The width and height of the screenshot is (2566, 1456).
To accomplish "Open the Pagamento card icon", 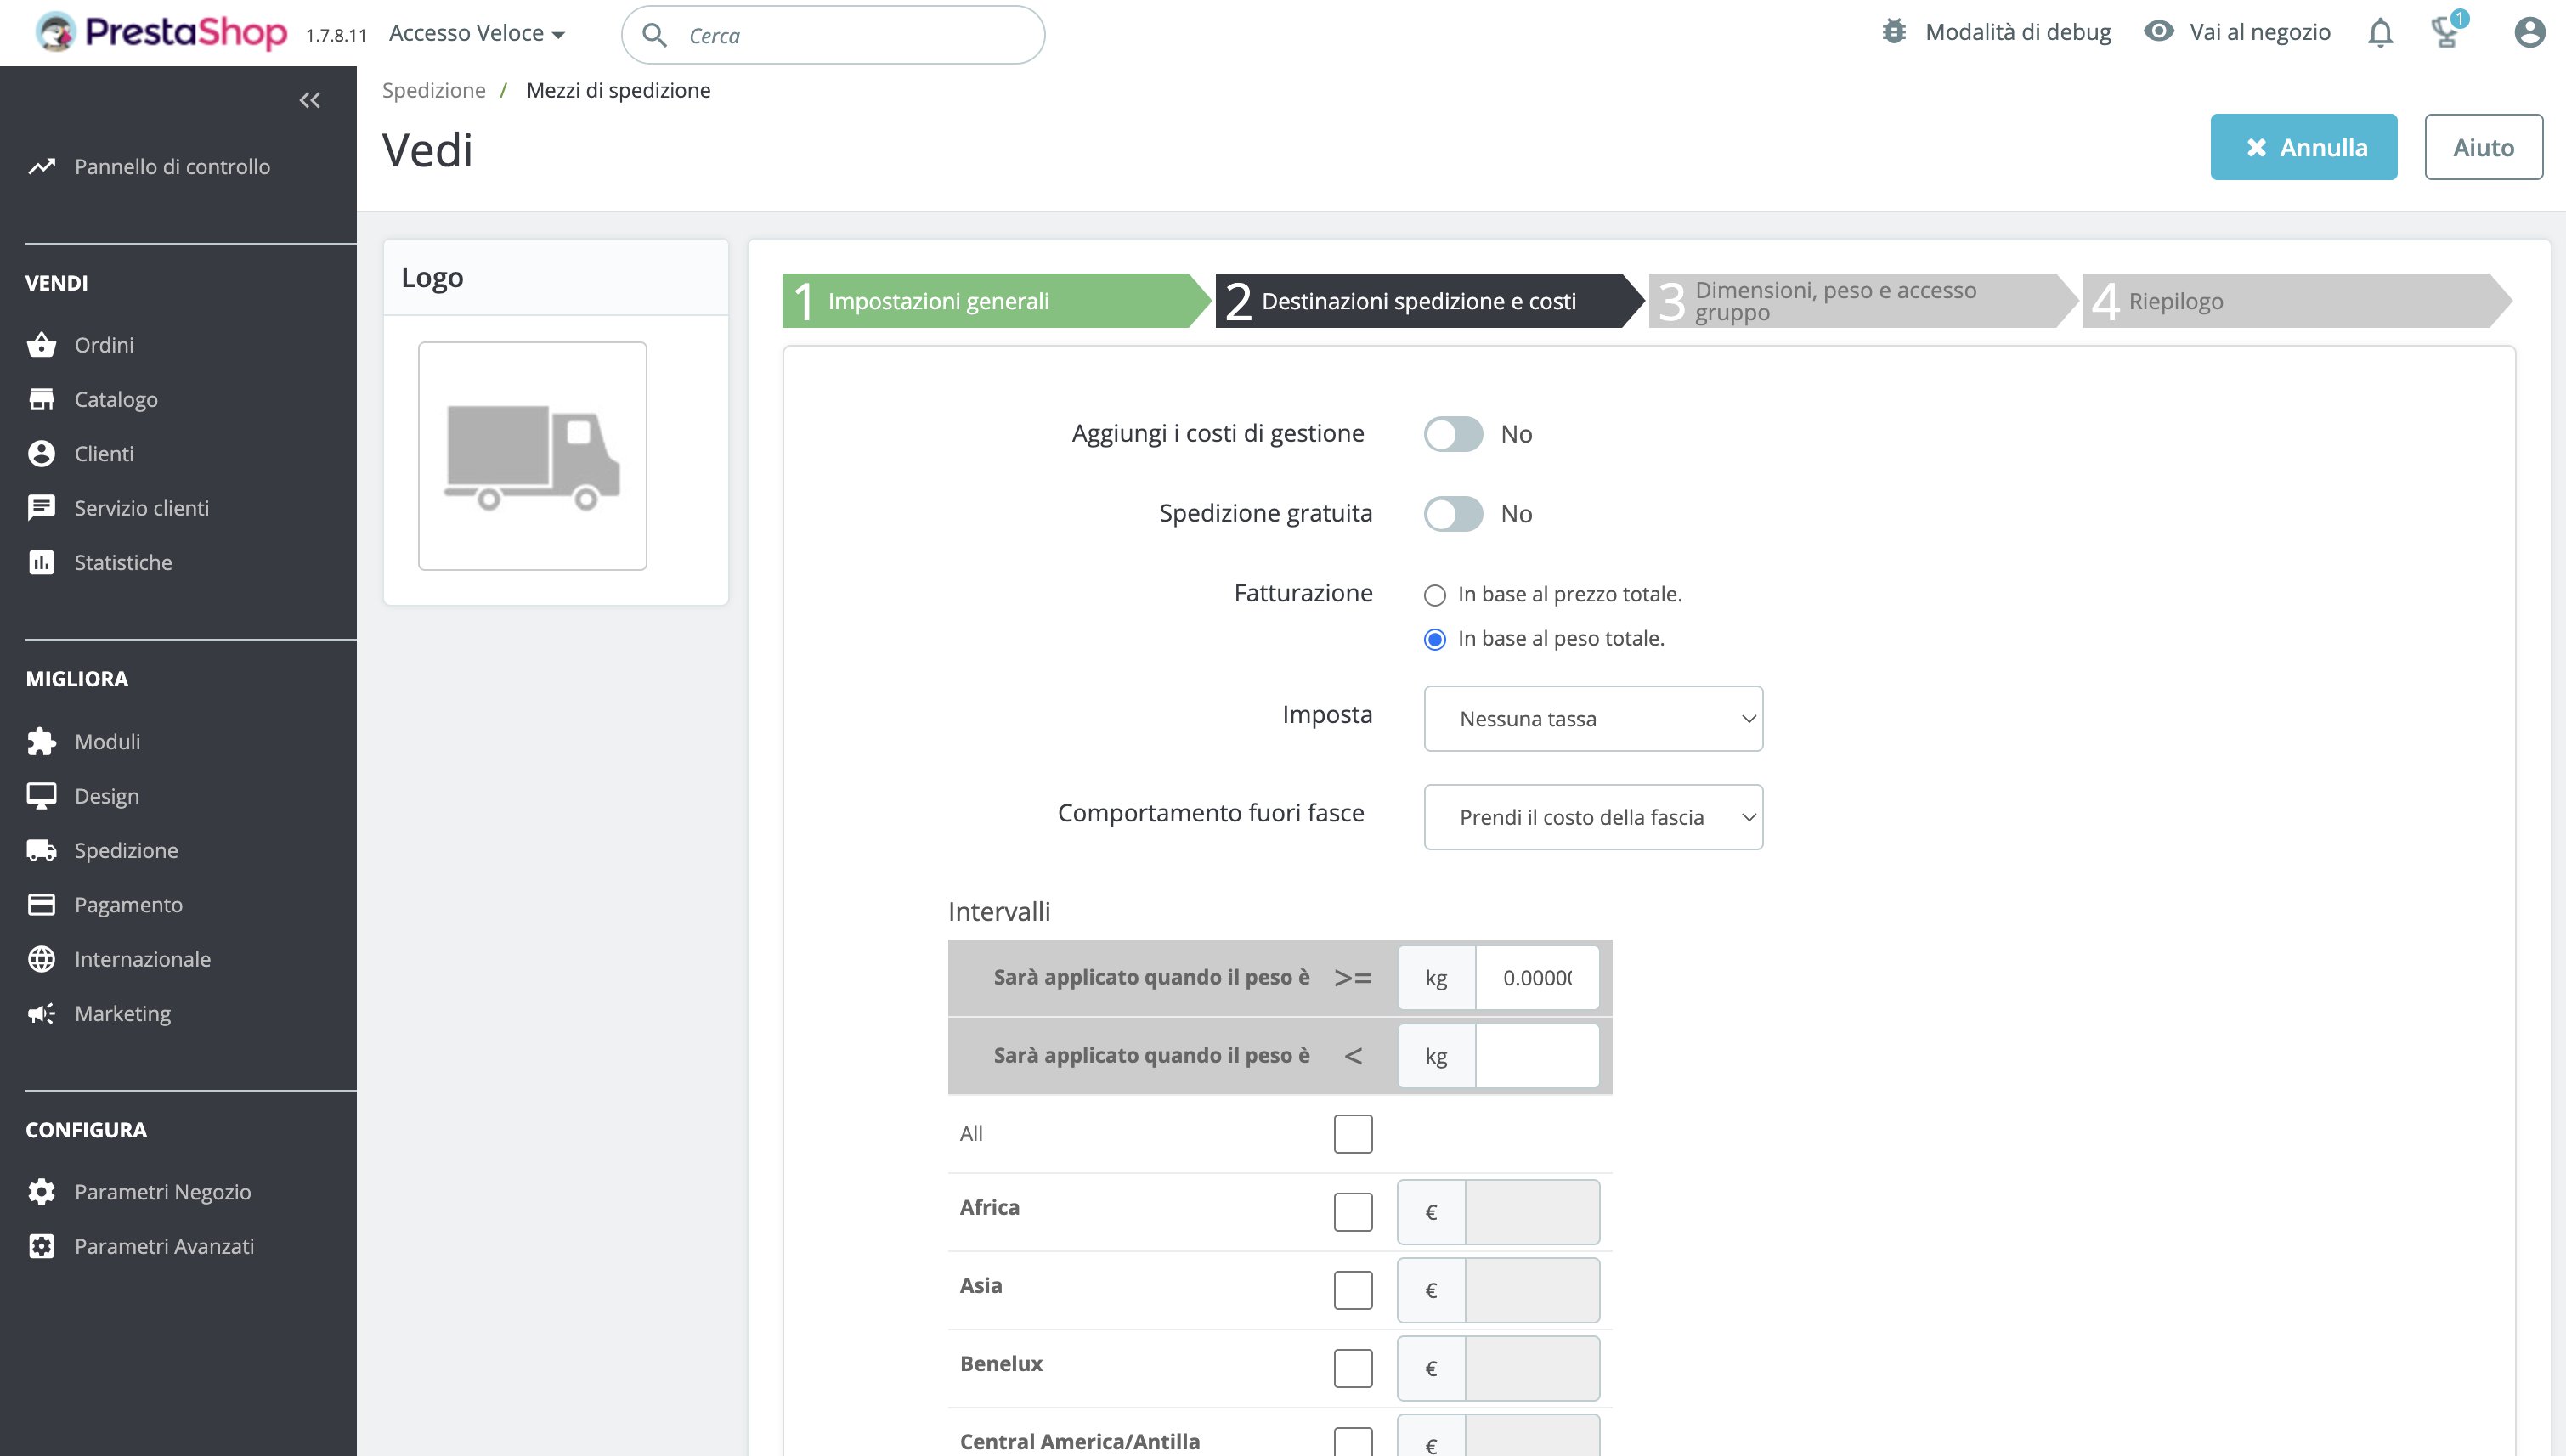I will 41,904.
